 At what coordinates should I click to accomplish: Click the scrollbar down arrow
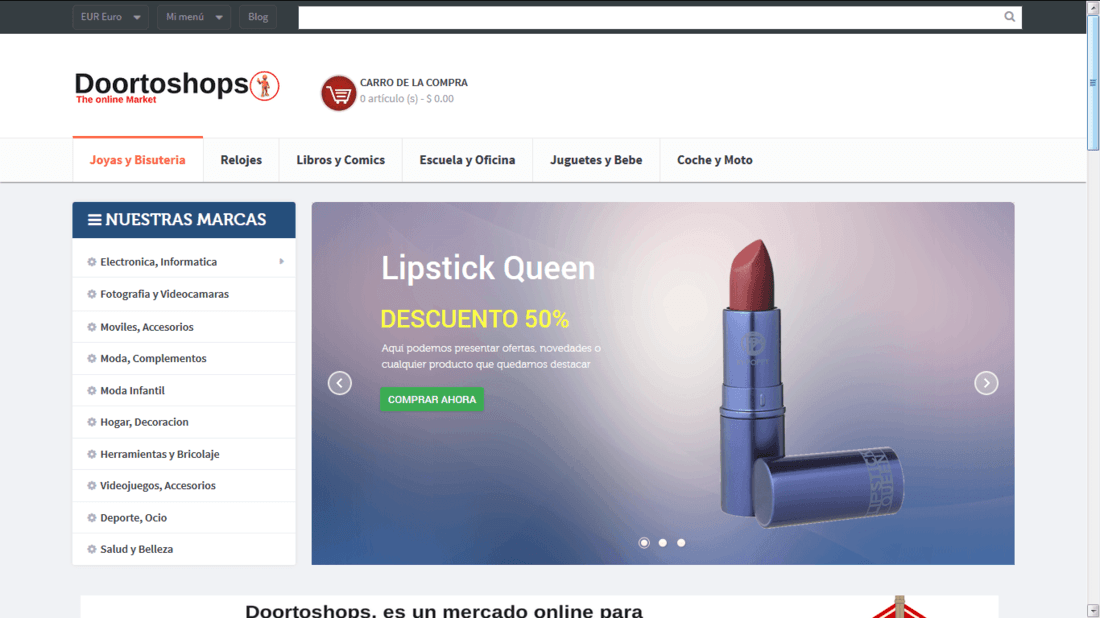1093,611
